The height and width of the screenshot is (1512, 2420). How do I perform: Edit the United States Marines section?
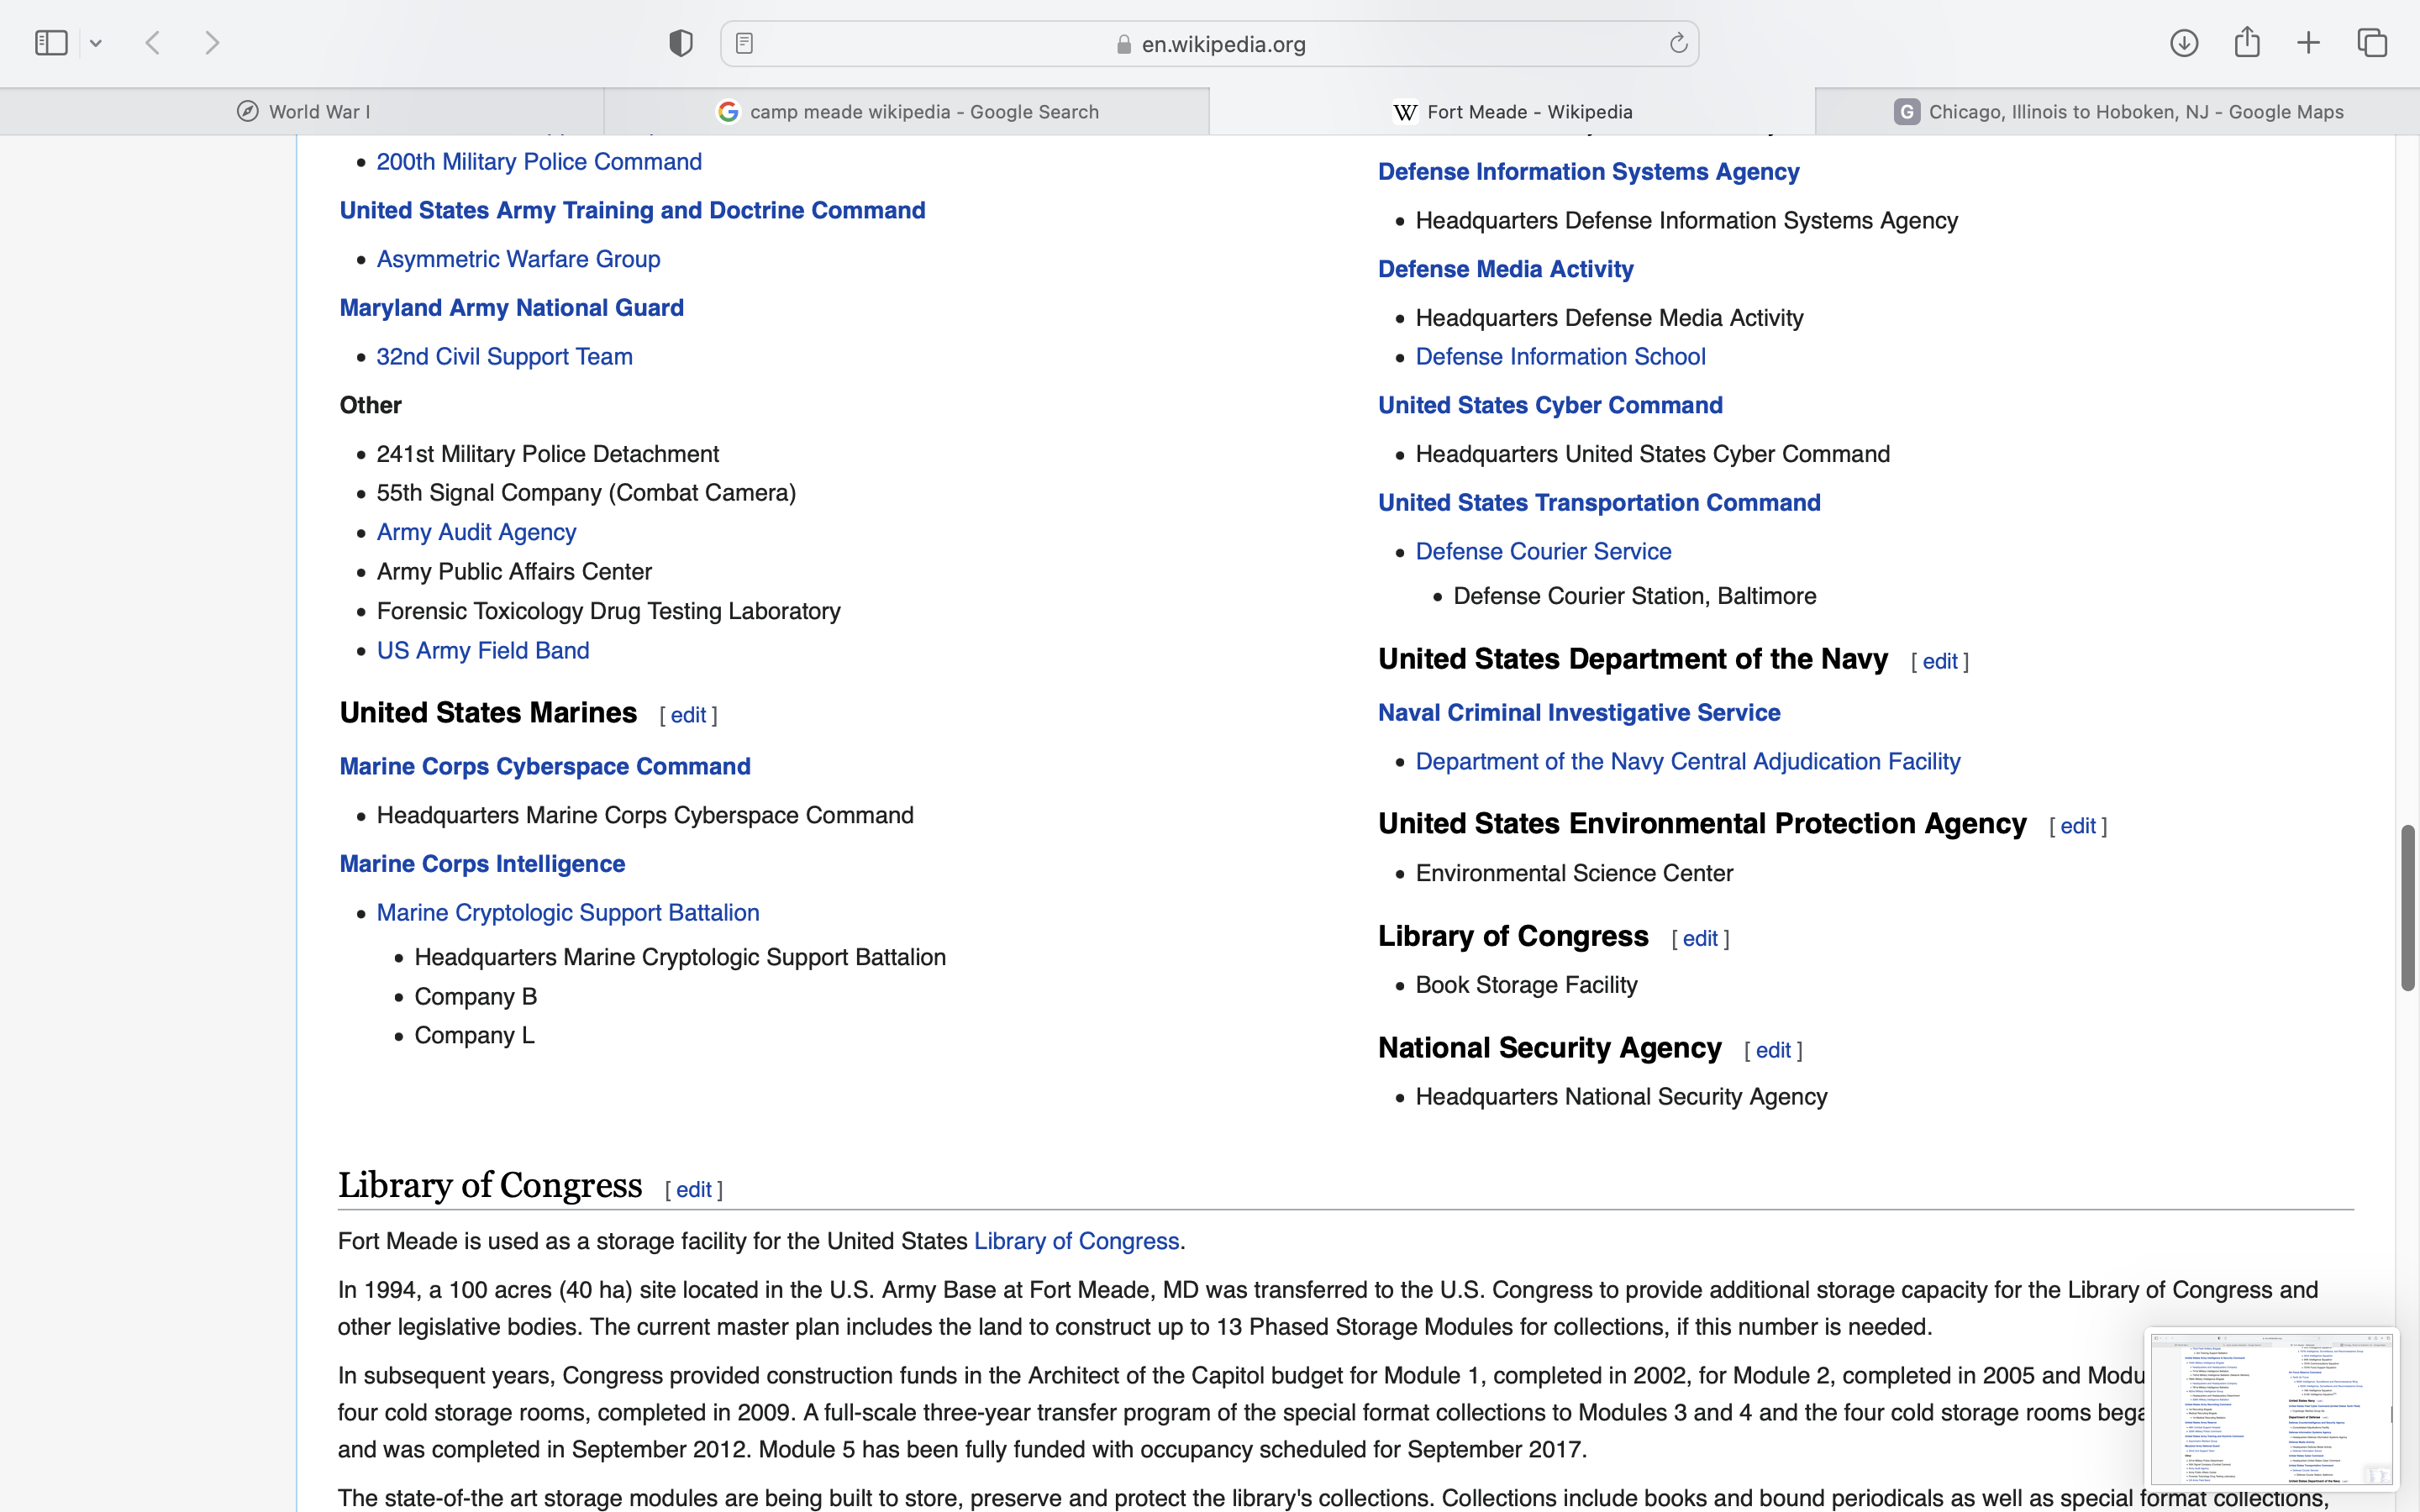tap(688, 716)
